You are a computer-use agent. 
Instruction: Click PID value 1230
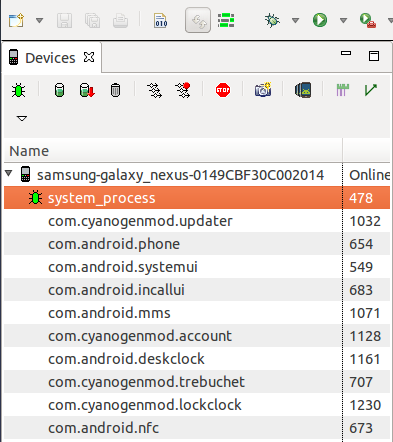tap(365, 405)
